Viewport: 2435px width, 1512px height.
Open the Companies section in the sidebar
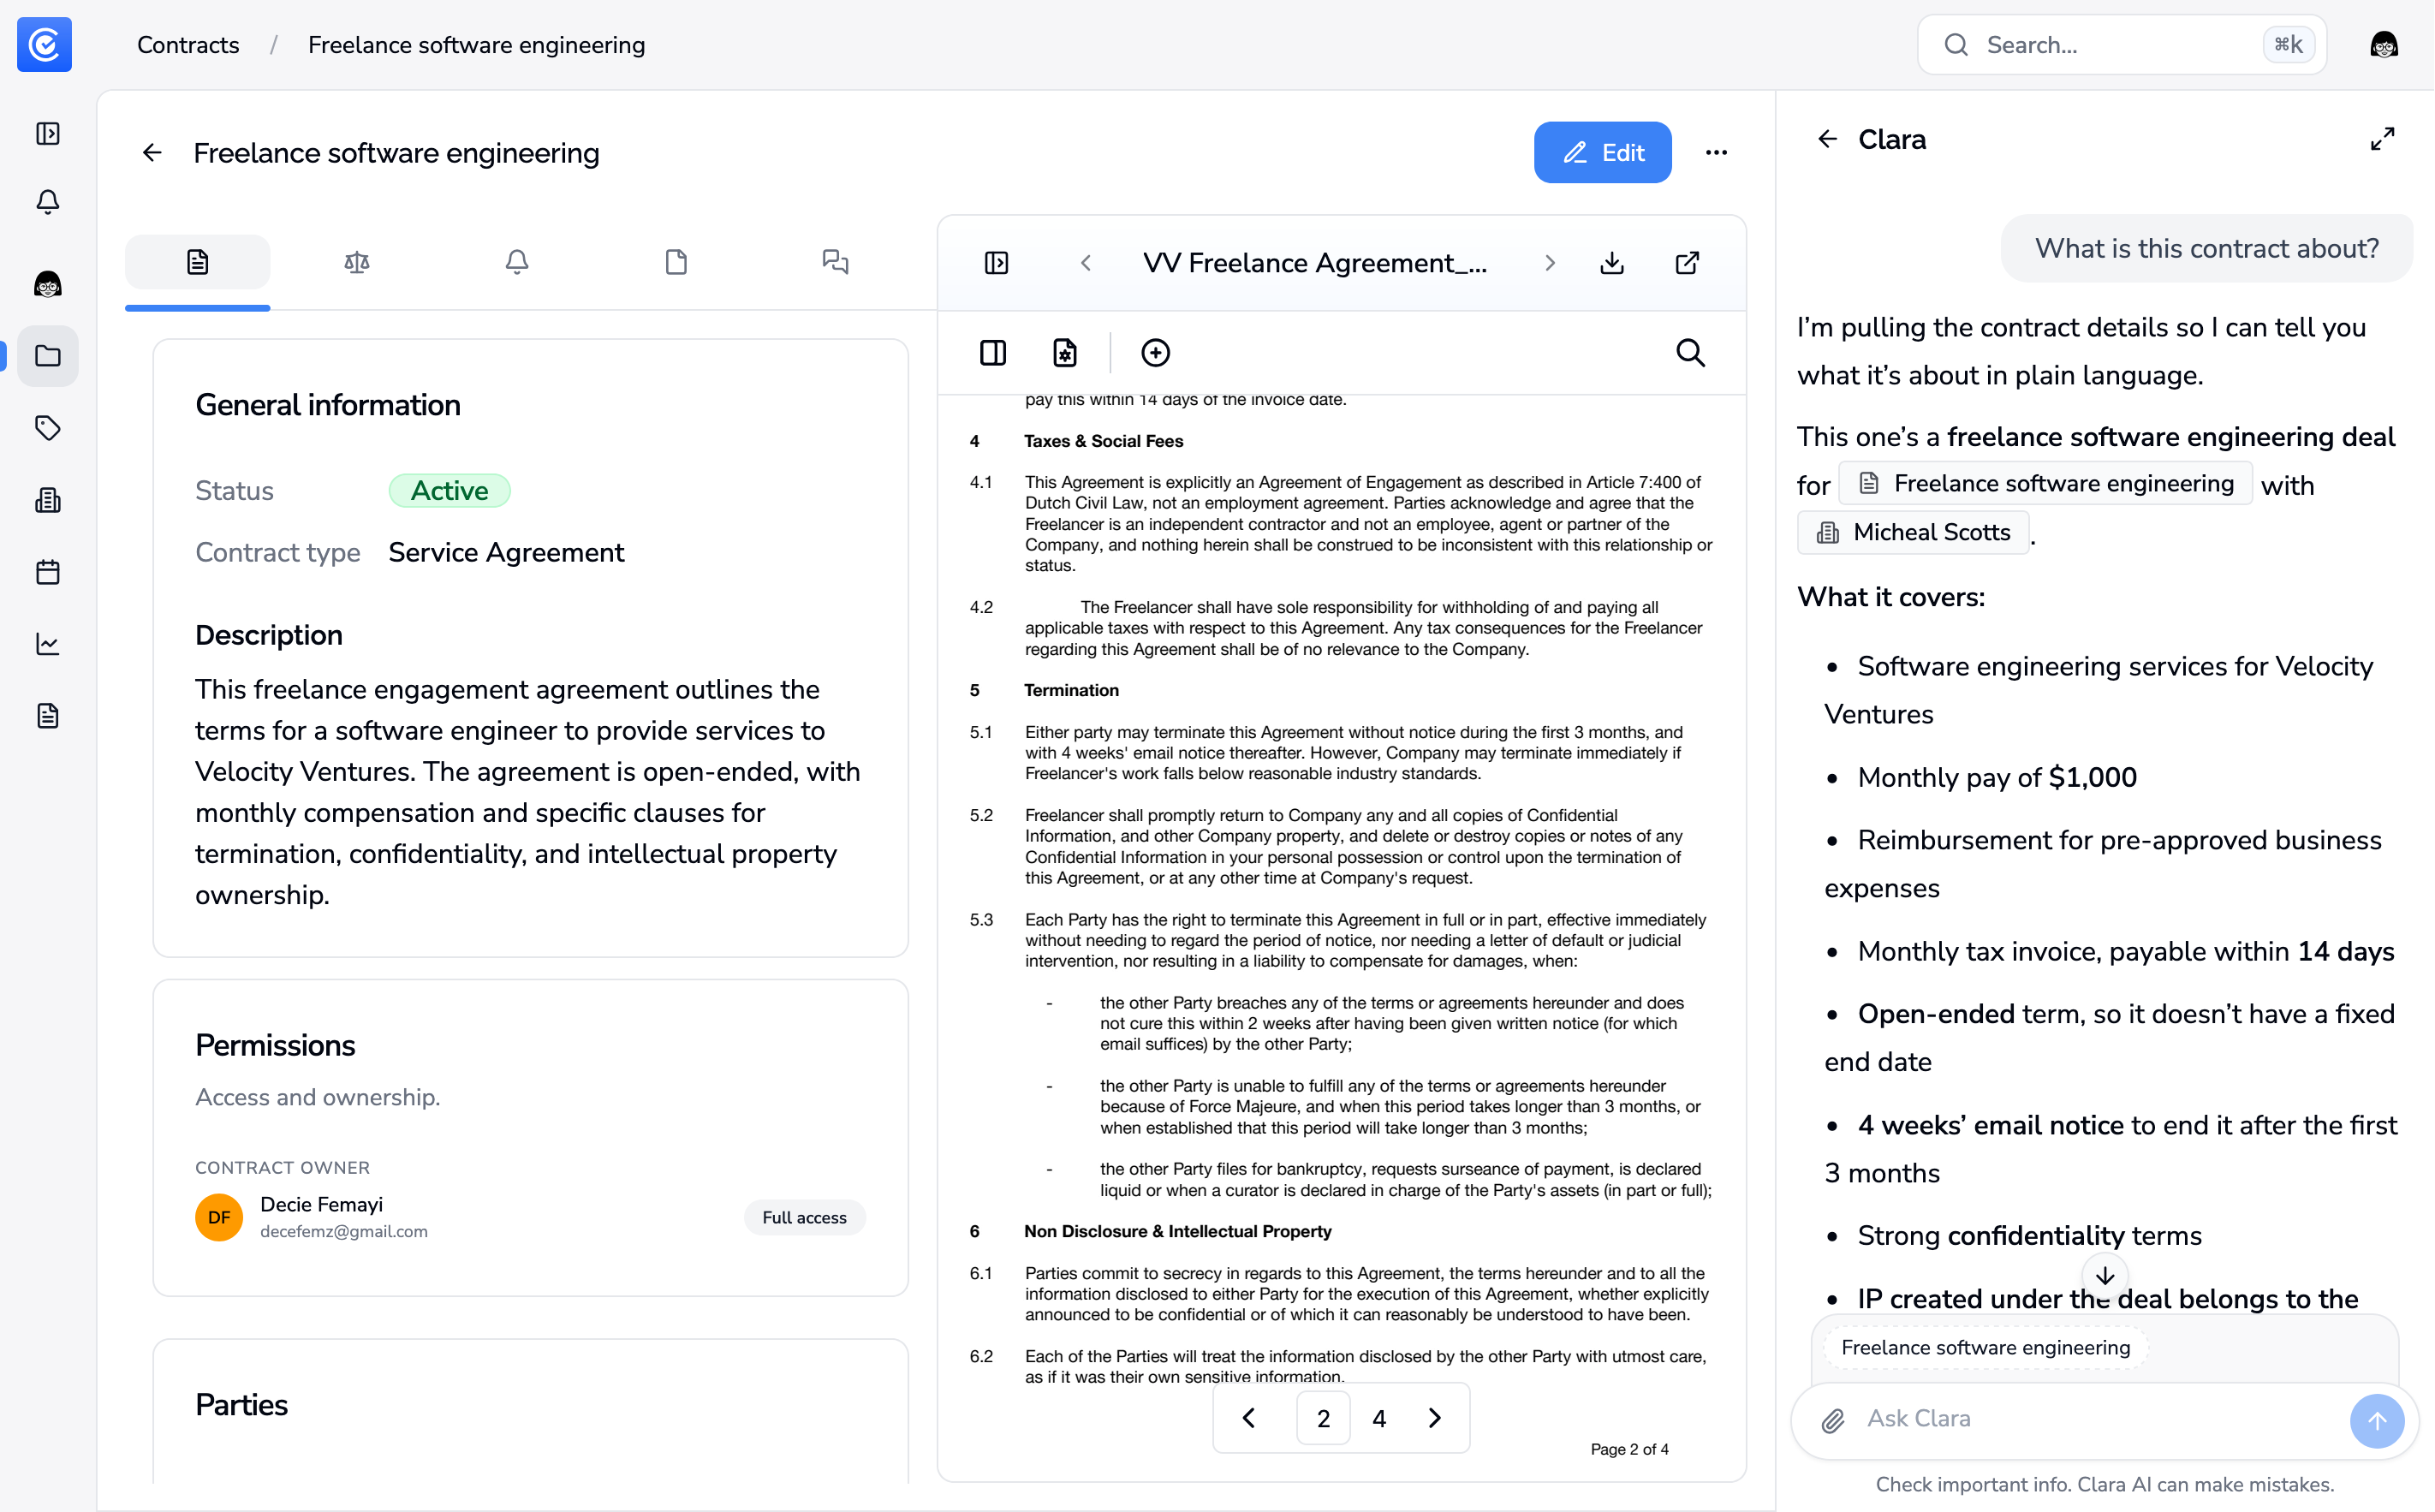(x=47, y=500)
